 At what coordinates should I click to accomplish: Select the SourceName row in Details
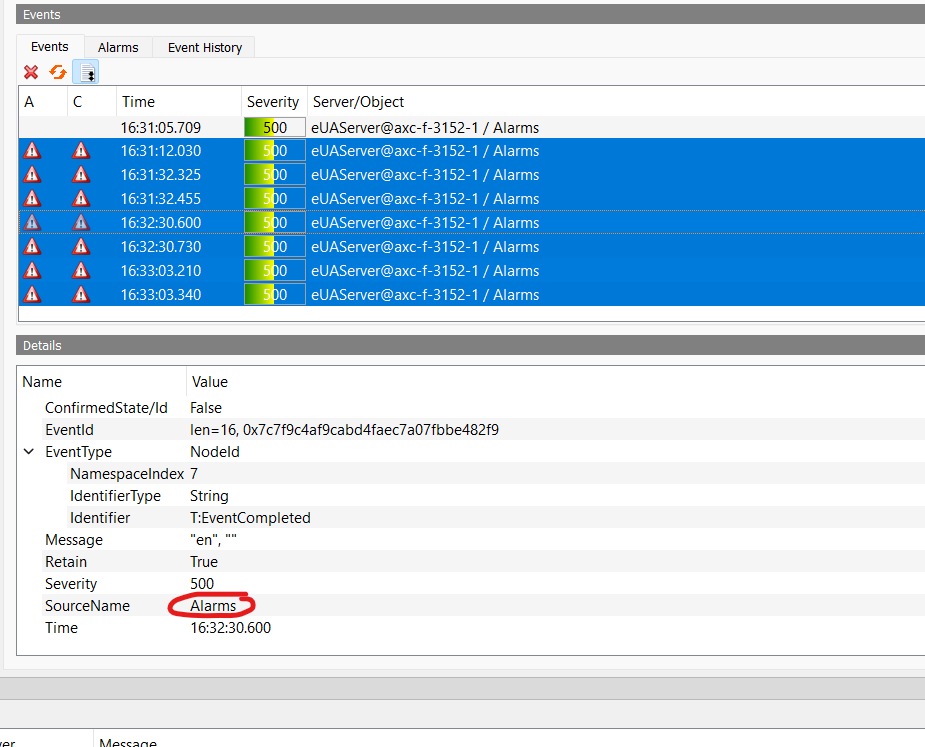87,606
